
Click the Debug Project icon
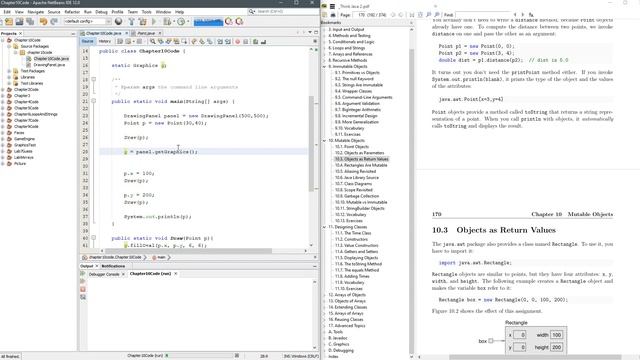(x=167, y=21)
